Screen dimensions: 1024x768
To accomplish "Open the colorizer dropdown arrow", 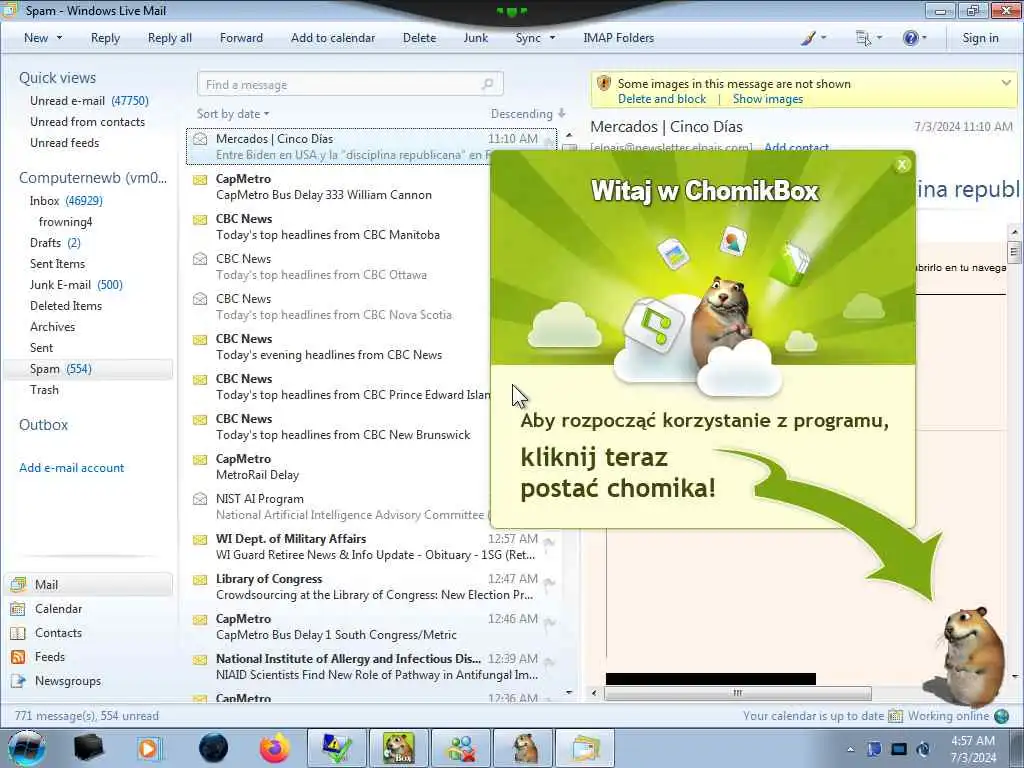I will tap(823, 38).
